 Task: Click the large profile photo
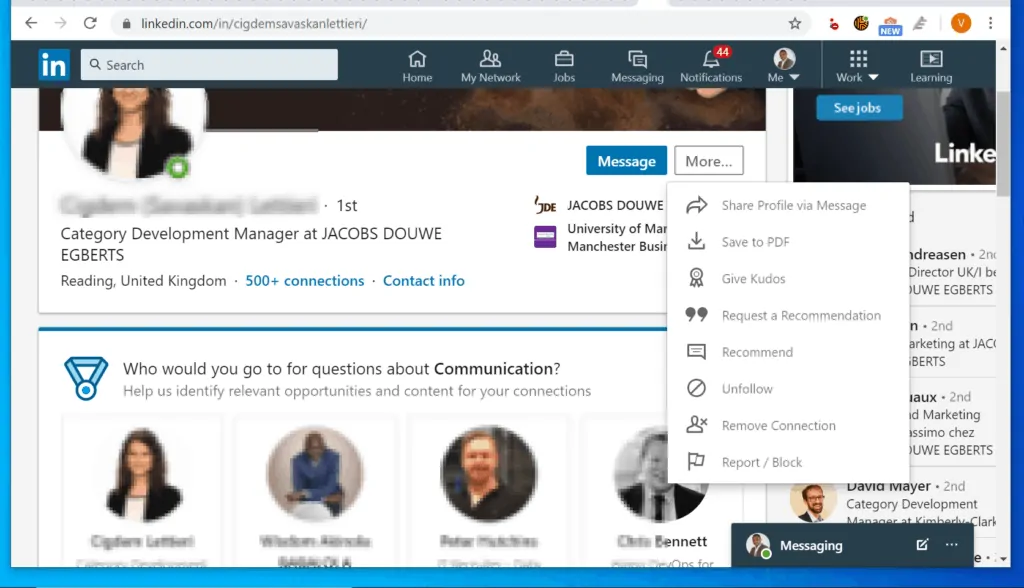click(x=134, y=133)
